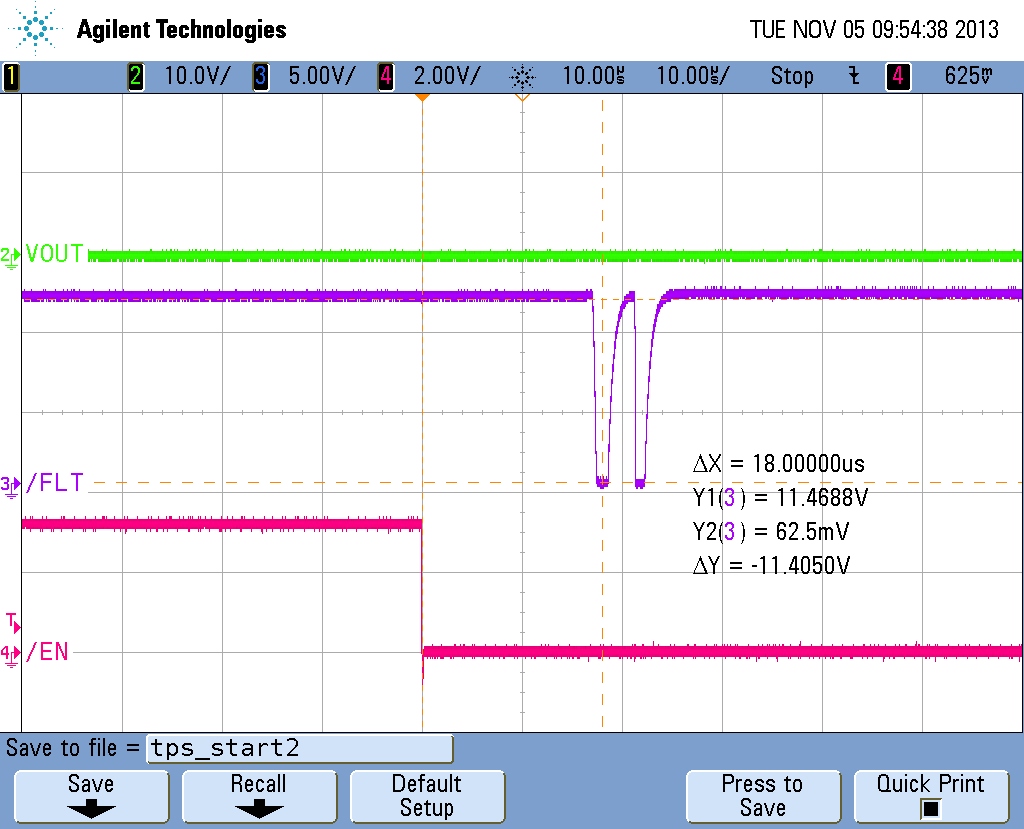Click the Y1(3) = 11.4688V readout
1024x829 pixels.
coord(780,498)
